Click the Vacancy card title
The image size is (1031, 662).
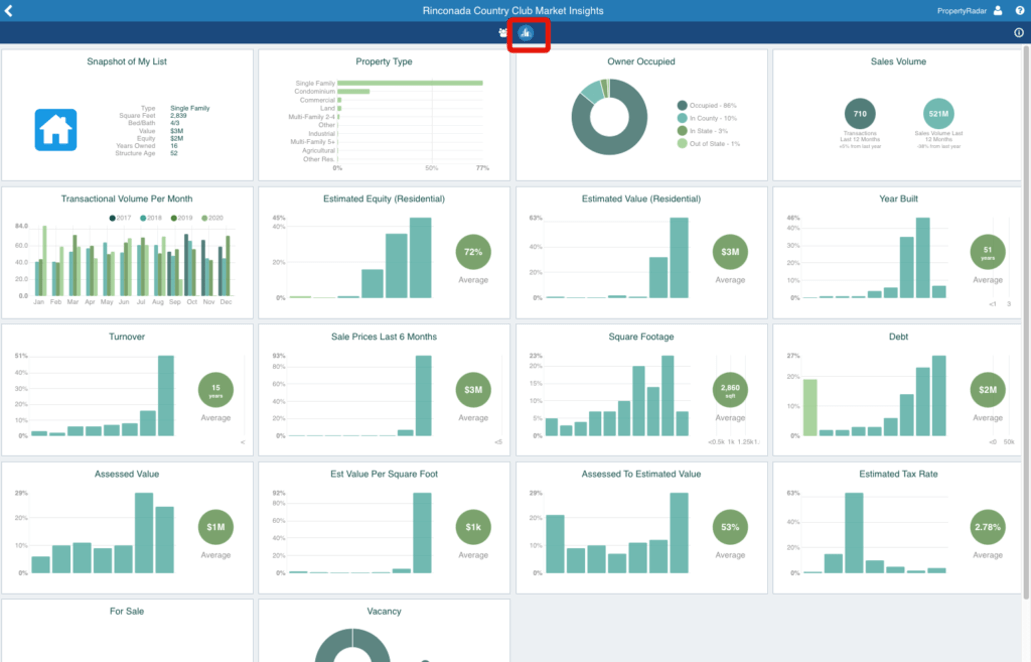(x=384, y=611)
